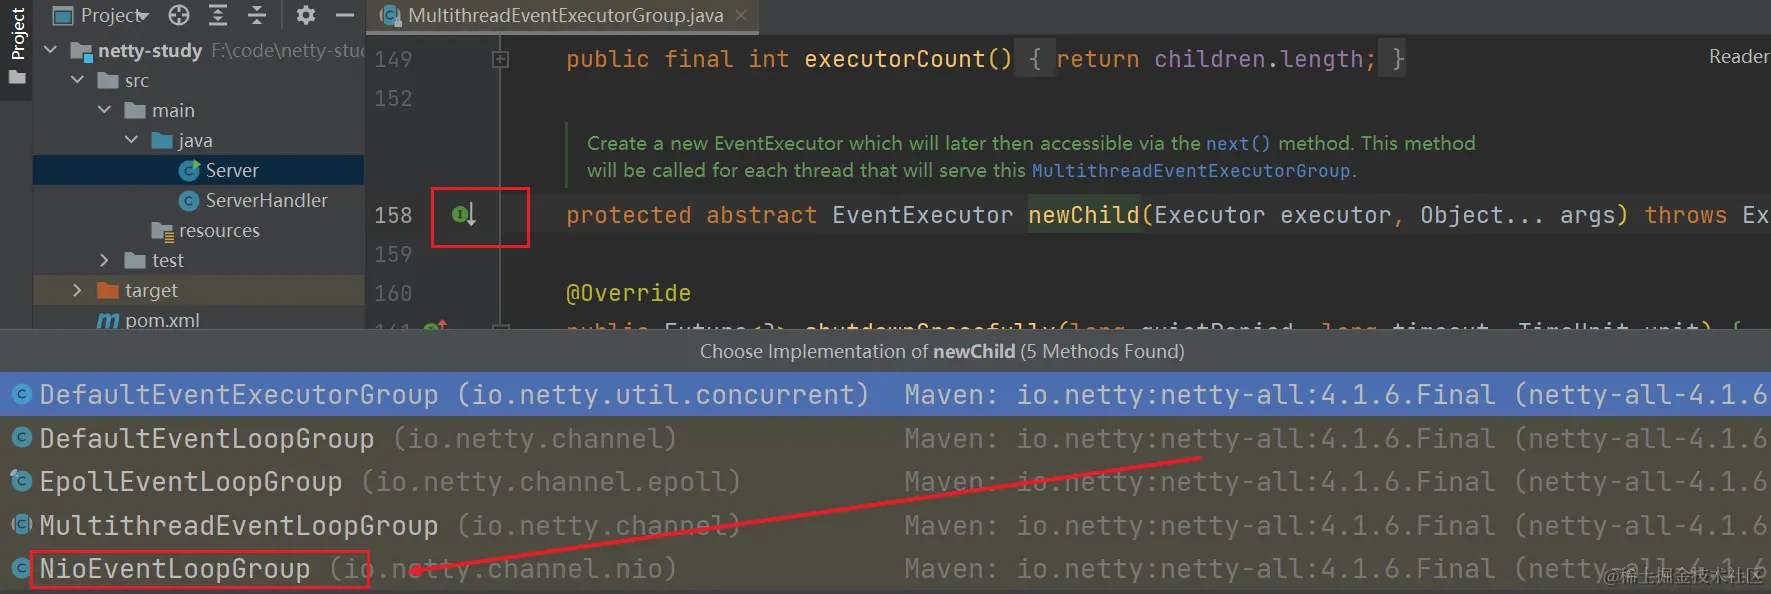
Task: Select ServerHandler class in project tree
Action: click(x=199, y=200)
